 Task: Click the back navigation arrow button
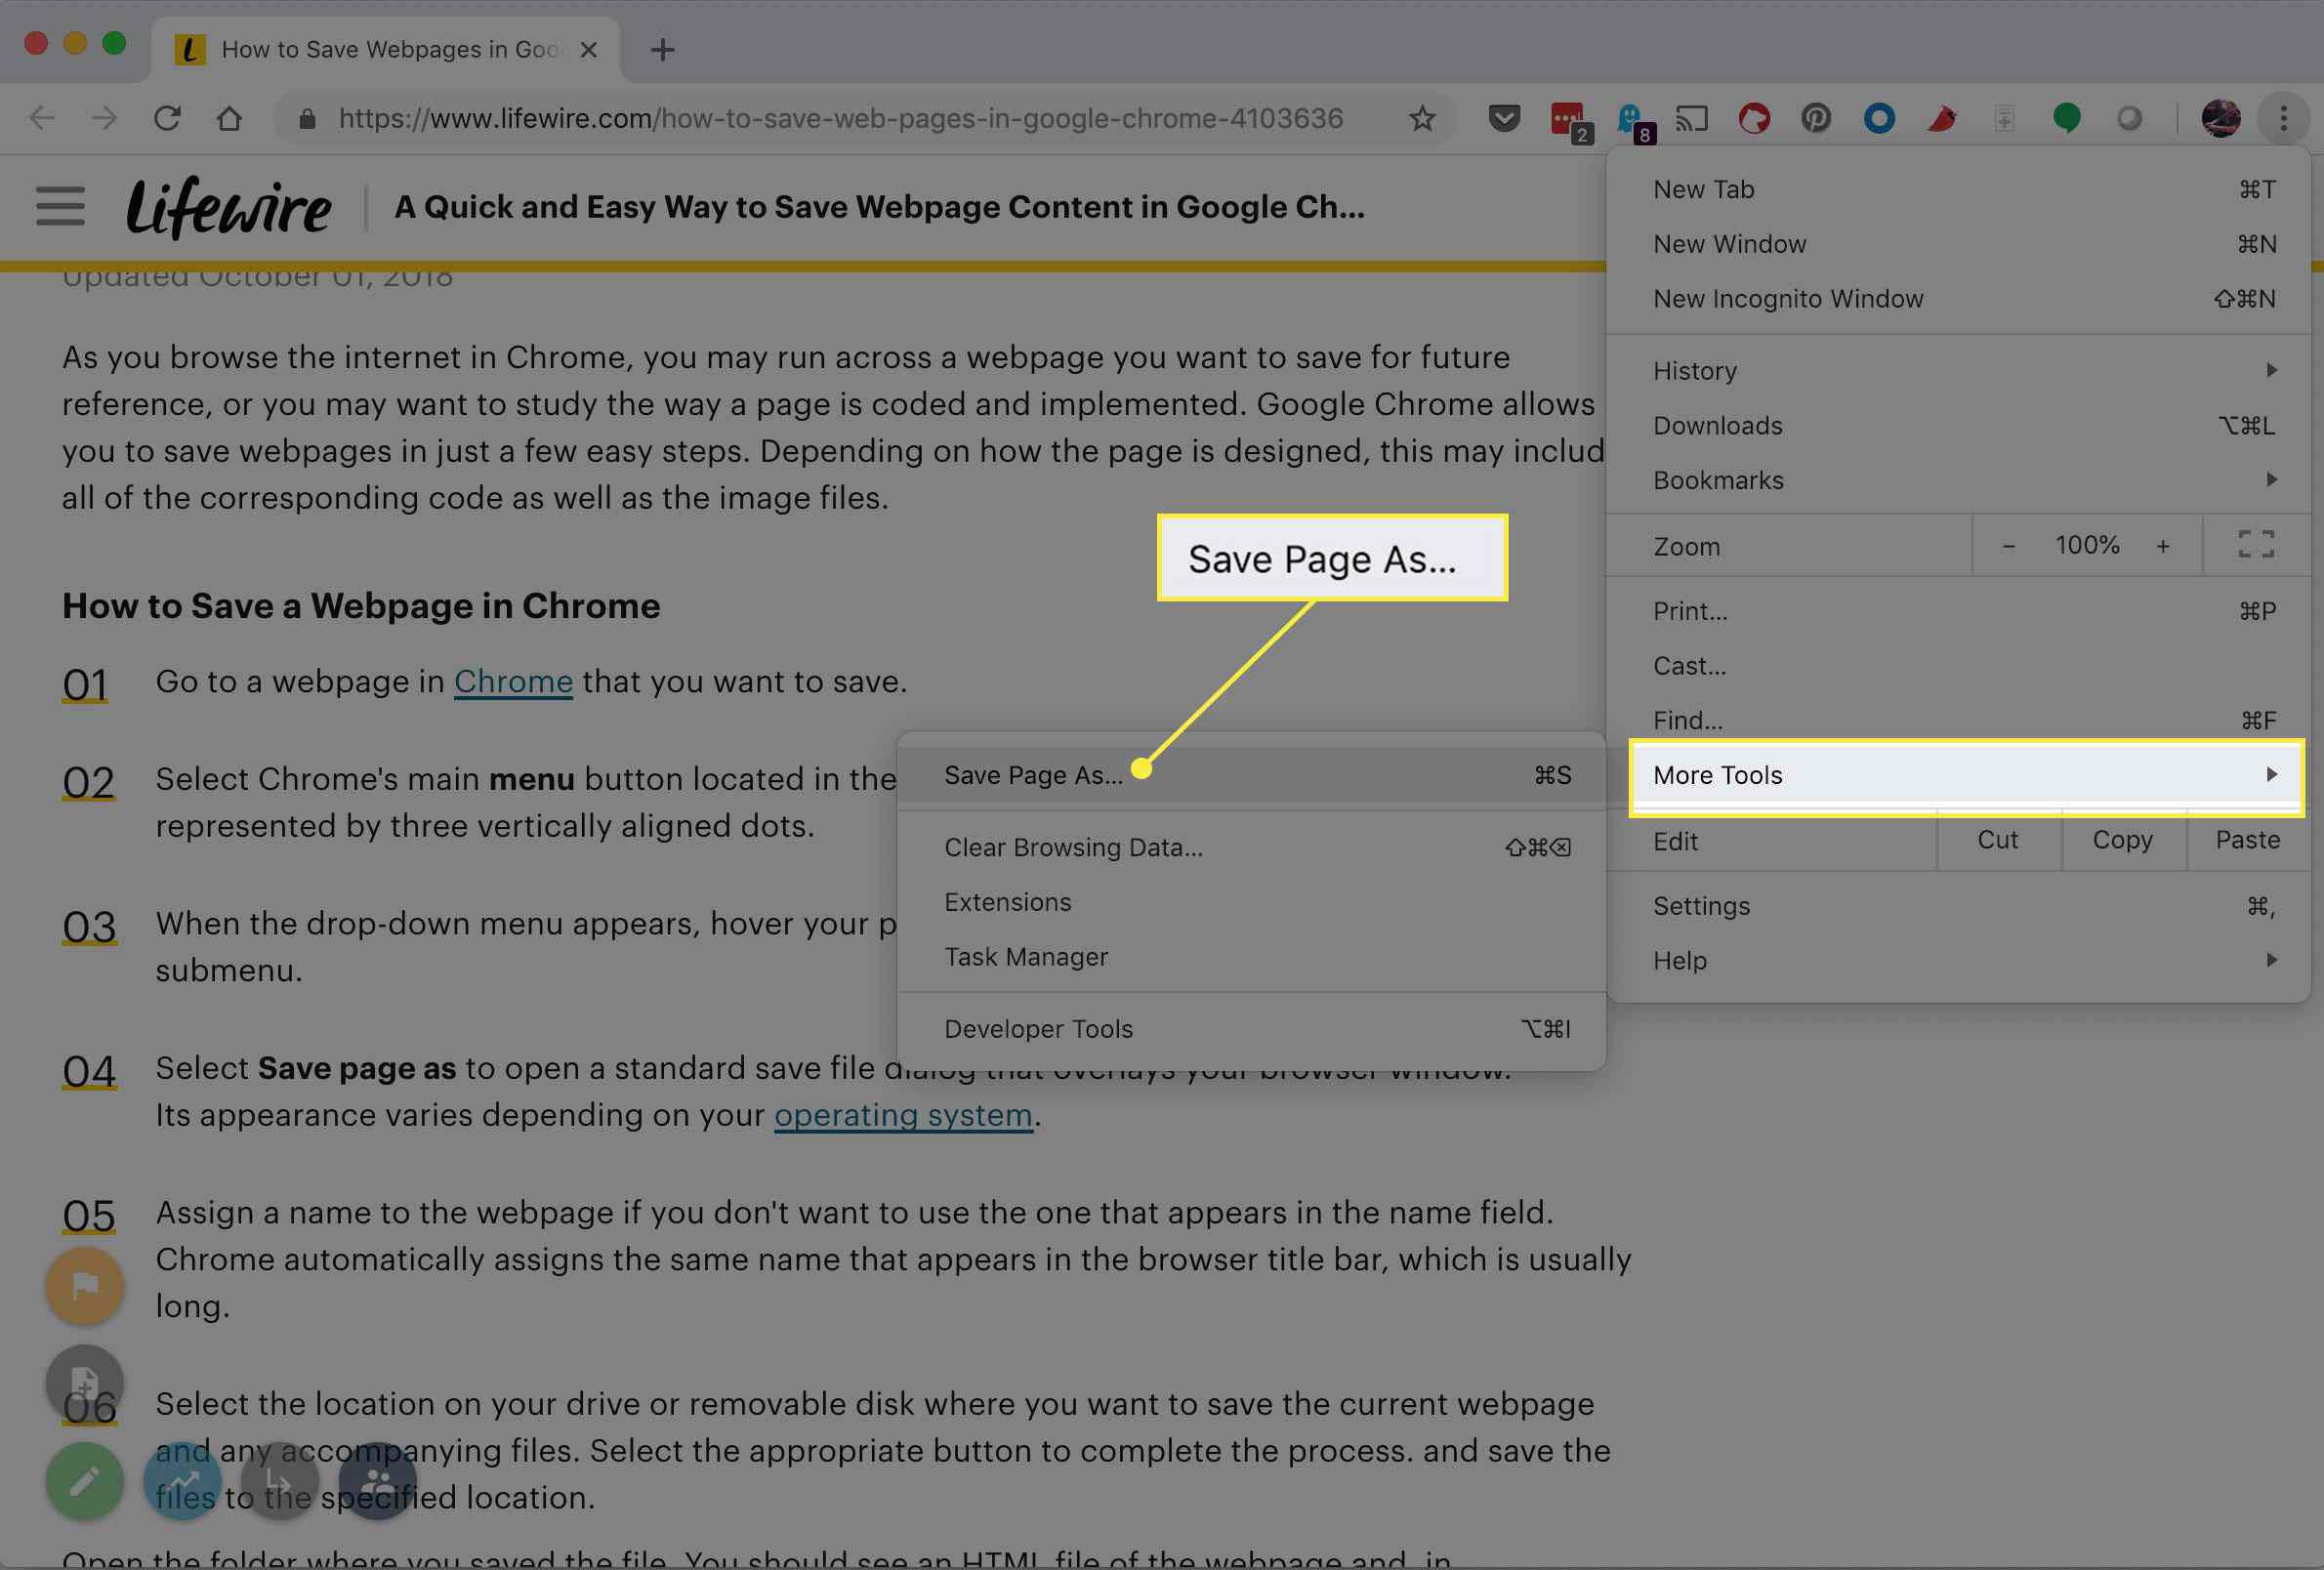[x=40, y=115]
